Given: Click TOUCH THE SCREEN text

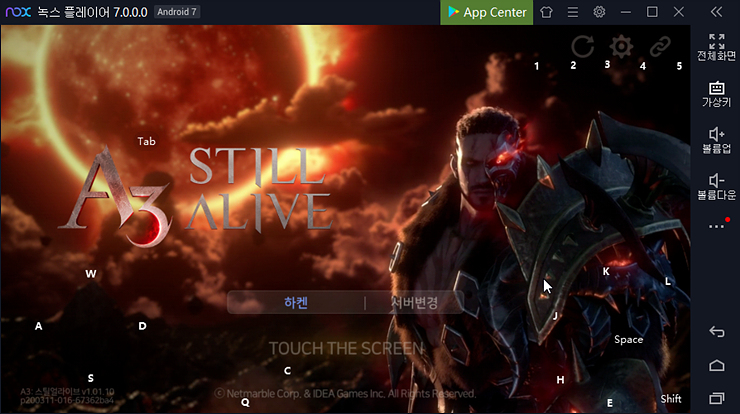Looking at the screenshot, I should point(346,348).
